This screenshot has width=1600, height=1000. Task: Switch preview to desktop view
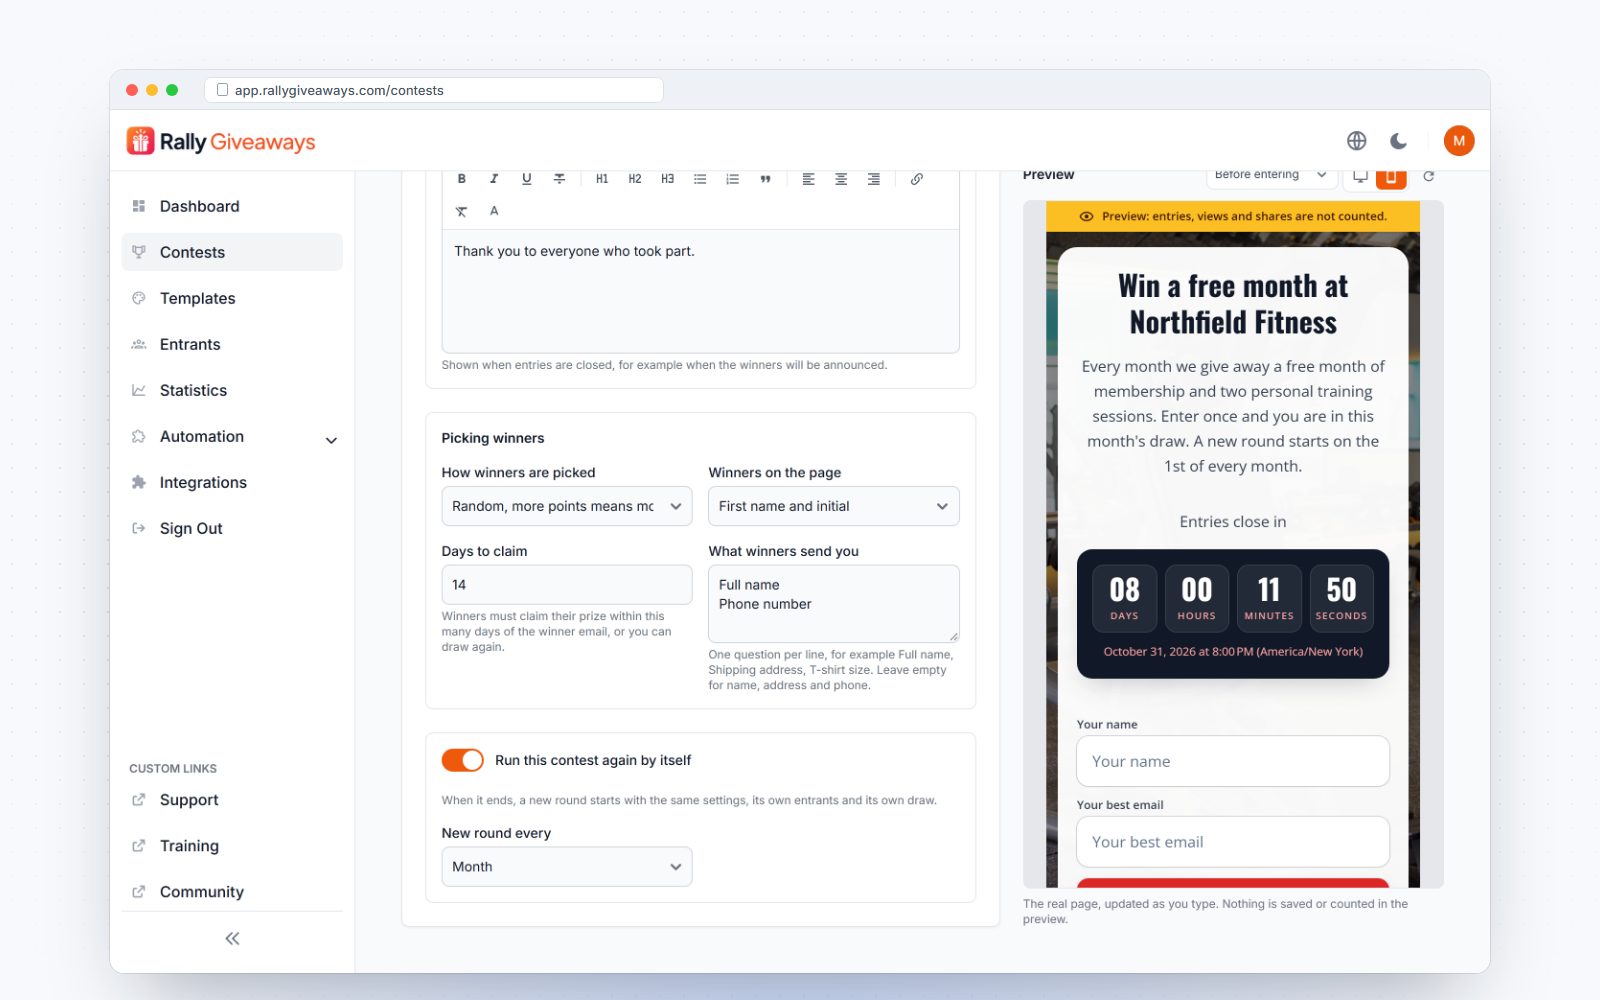[x=1361, y=176]
